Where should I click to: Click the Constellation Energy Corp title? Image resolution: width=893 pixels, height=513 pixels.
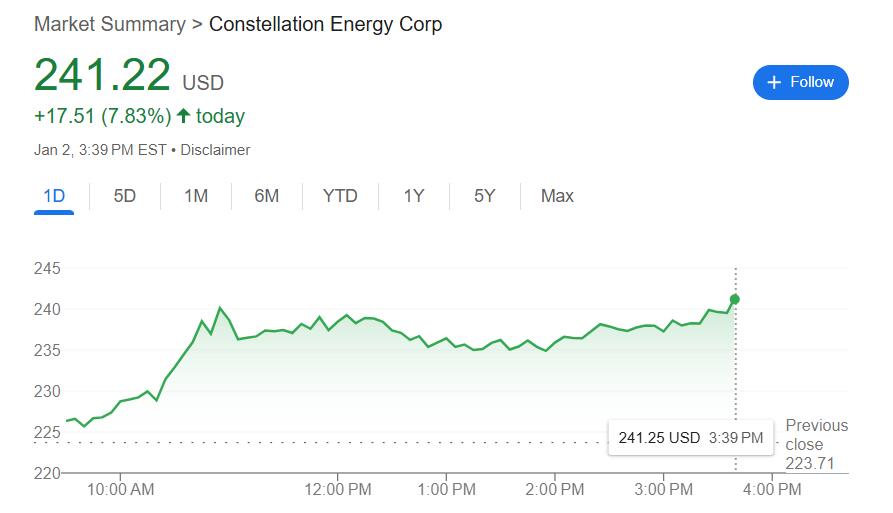pos(325,24)
